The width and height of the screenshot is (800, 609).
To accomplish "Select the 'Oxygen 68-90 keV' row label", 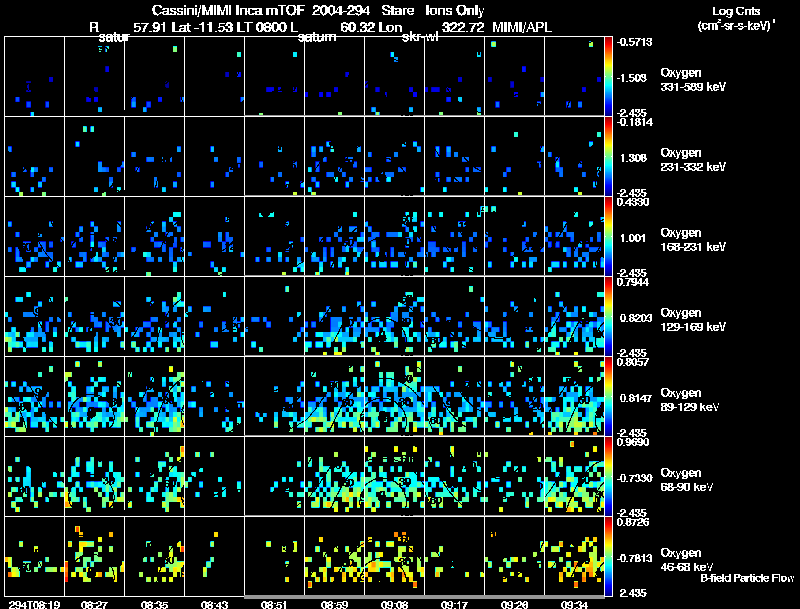I will [x=687, y=480].
